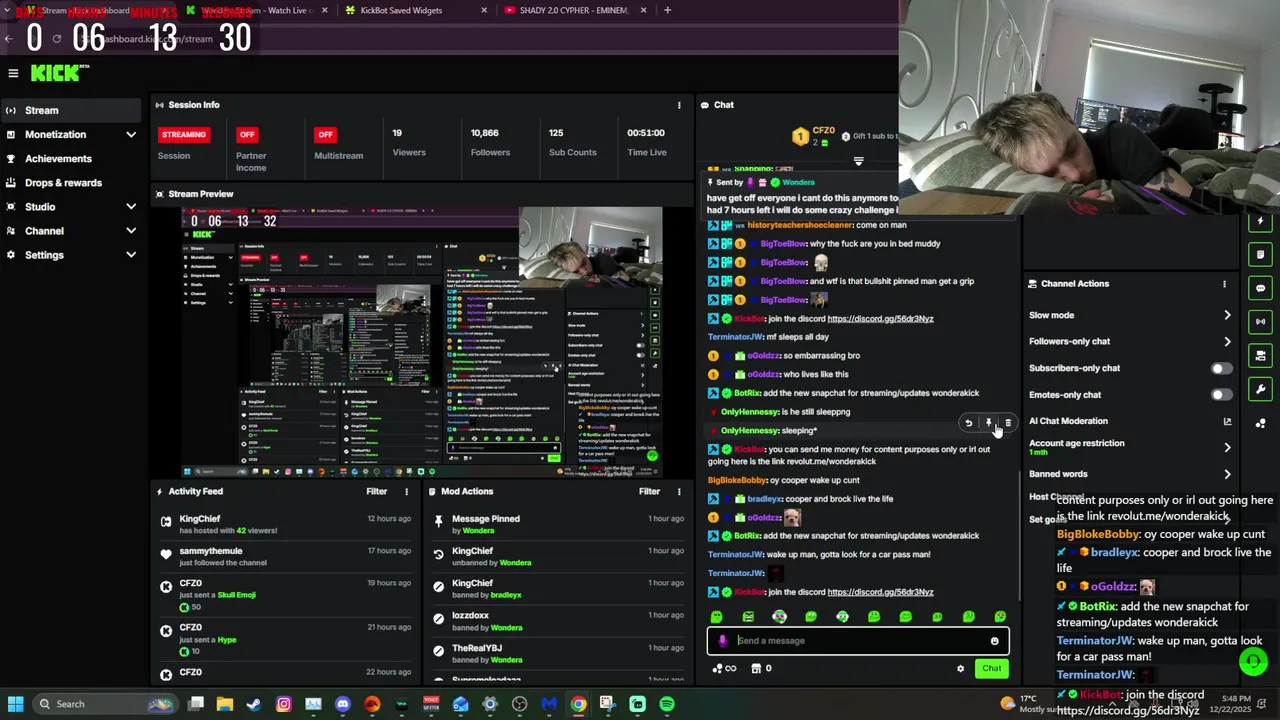Image resolution: width=1280 pixels, height=720 pixels.
Task: Open Channel Actions options menu
Action: (x=1224, y=284)
